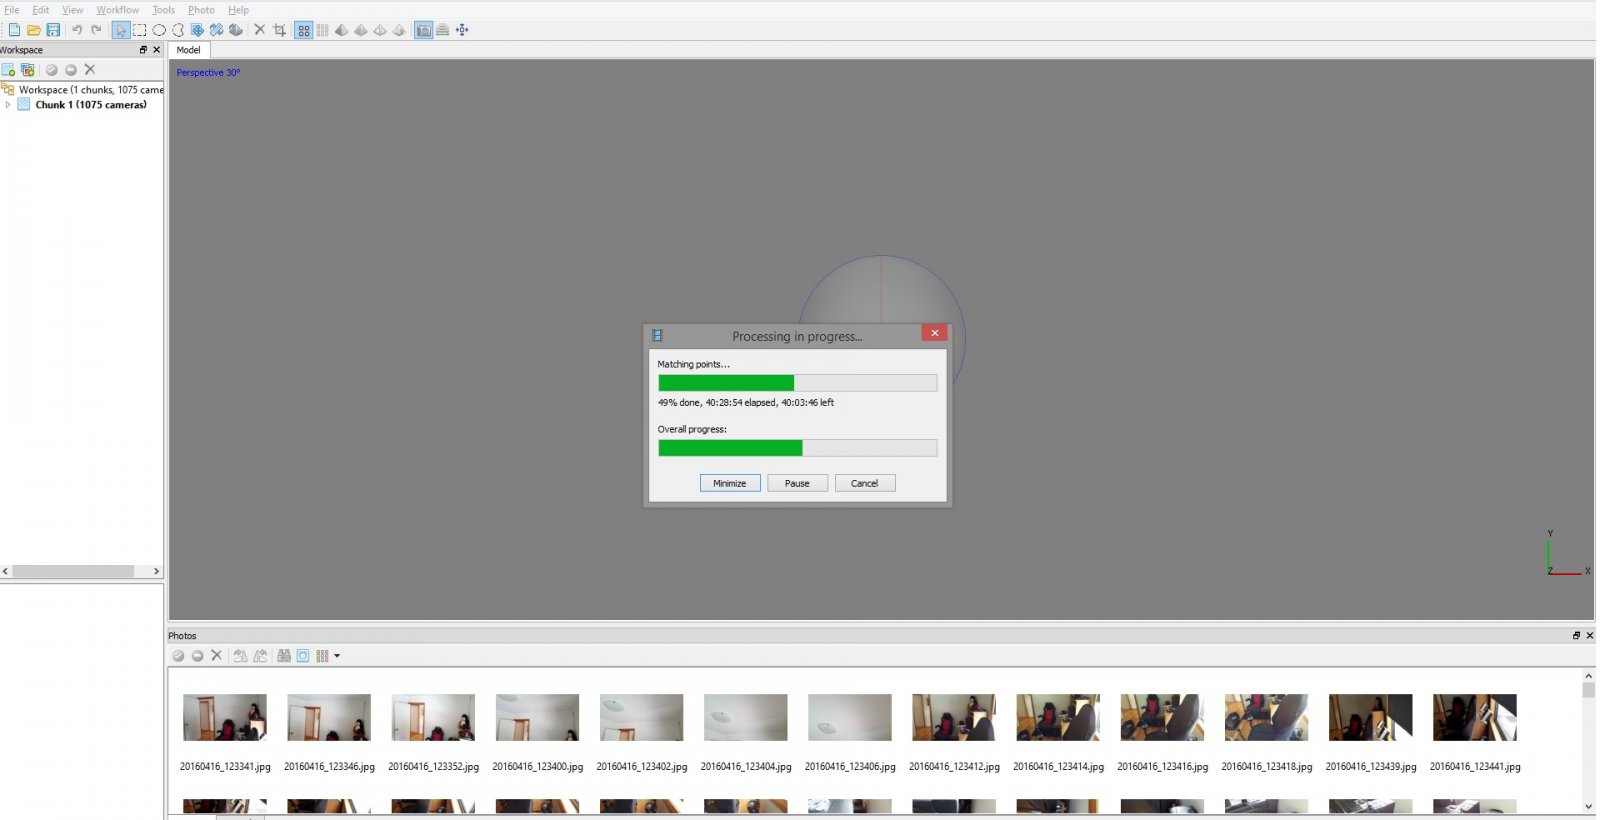Rotate photo right in Photos toolbar
The width and height of the screenshot is (1600, 820).
[x=240, y=656]
